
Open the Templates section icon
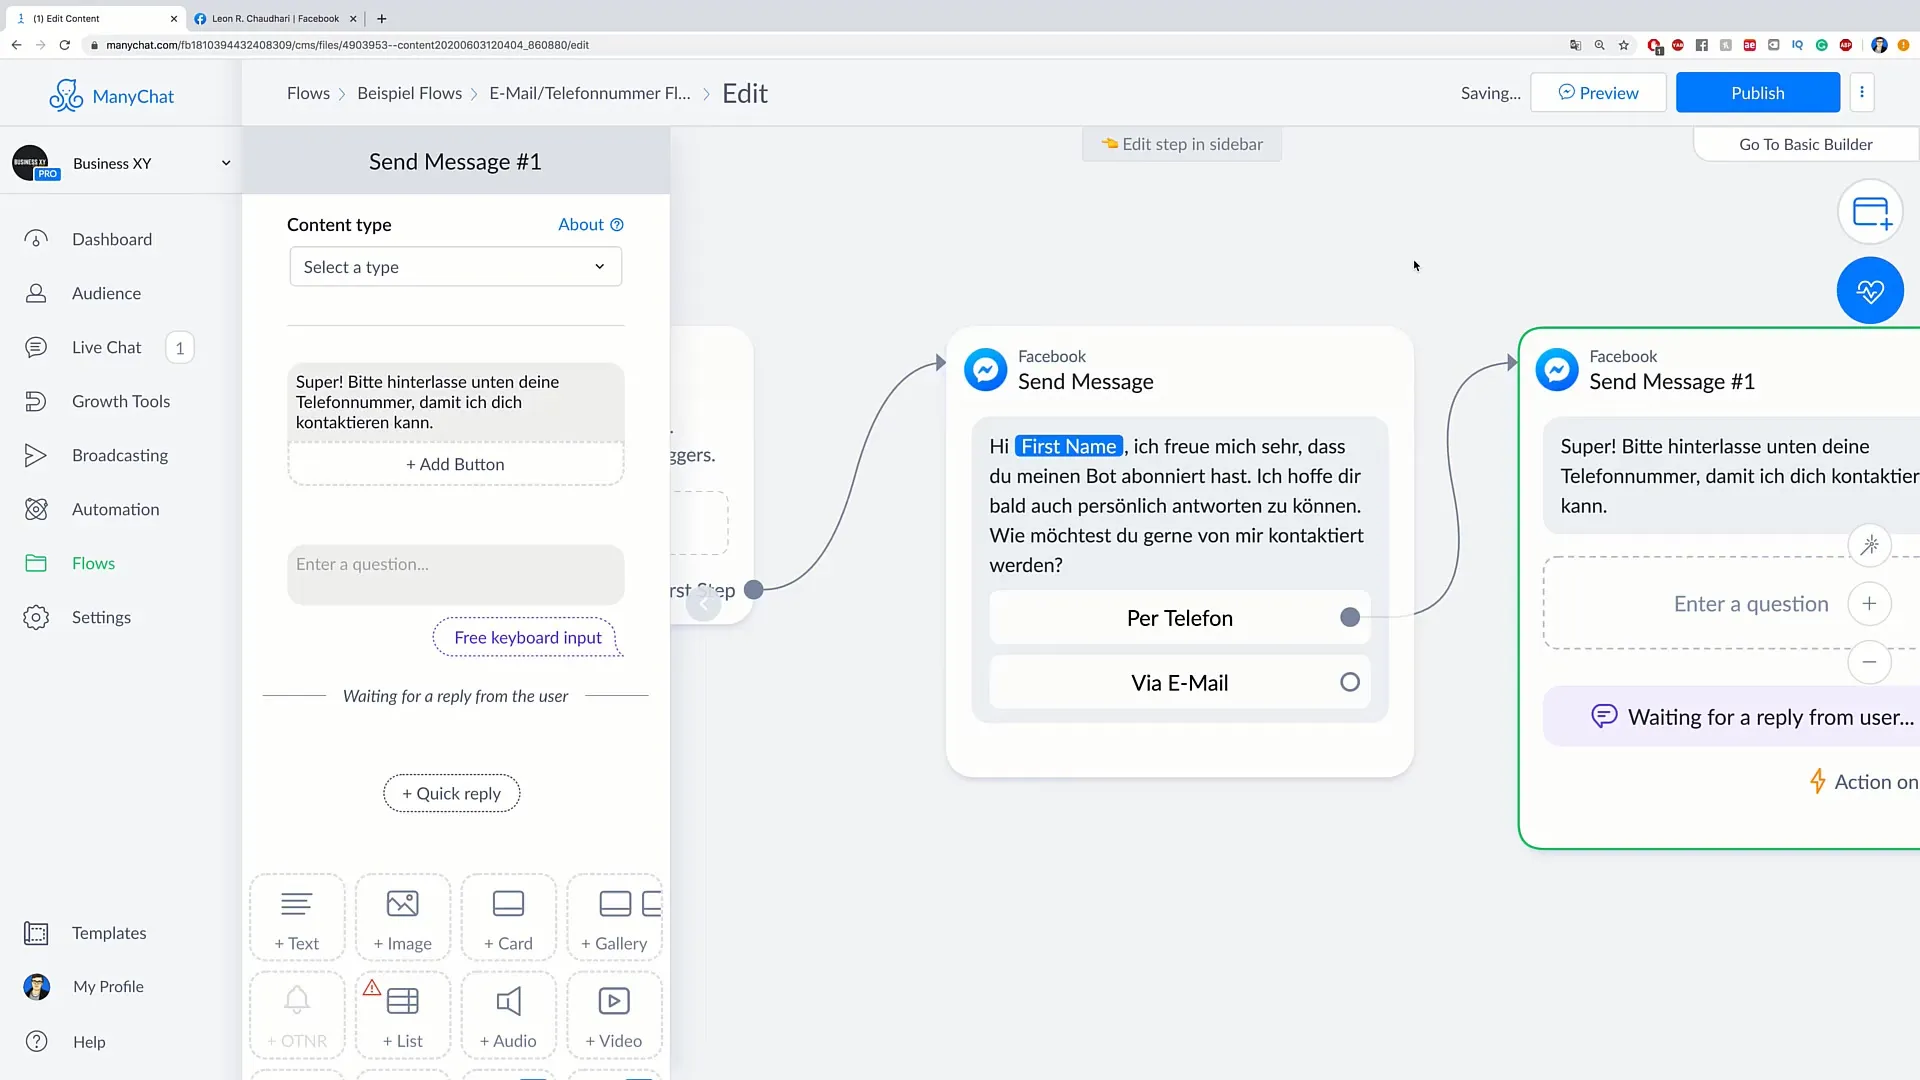pos(36,932)
